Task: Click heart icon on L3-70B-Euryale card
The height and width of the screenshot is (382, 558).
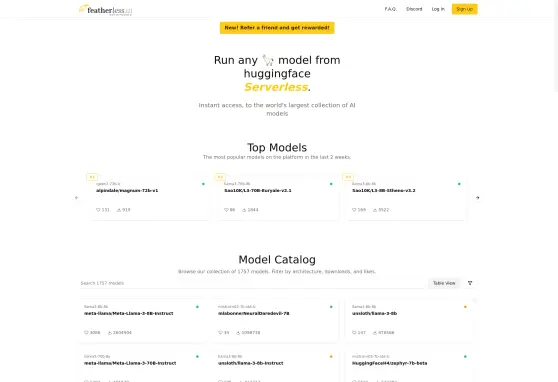Action: [226, 210]
